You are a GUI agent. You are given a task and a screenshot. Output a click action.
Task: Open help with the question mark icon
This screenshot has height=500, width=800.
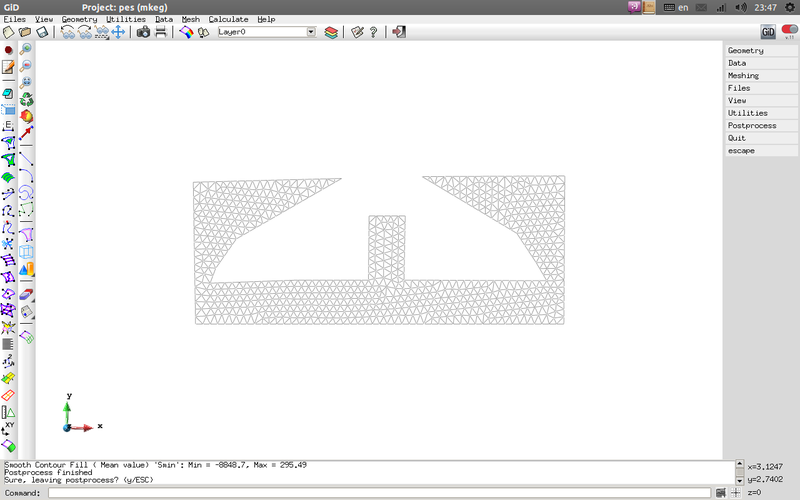pos(373,32)
